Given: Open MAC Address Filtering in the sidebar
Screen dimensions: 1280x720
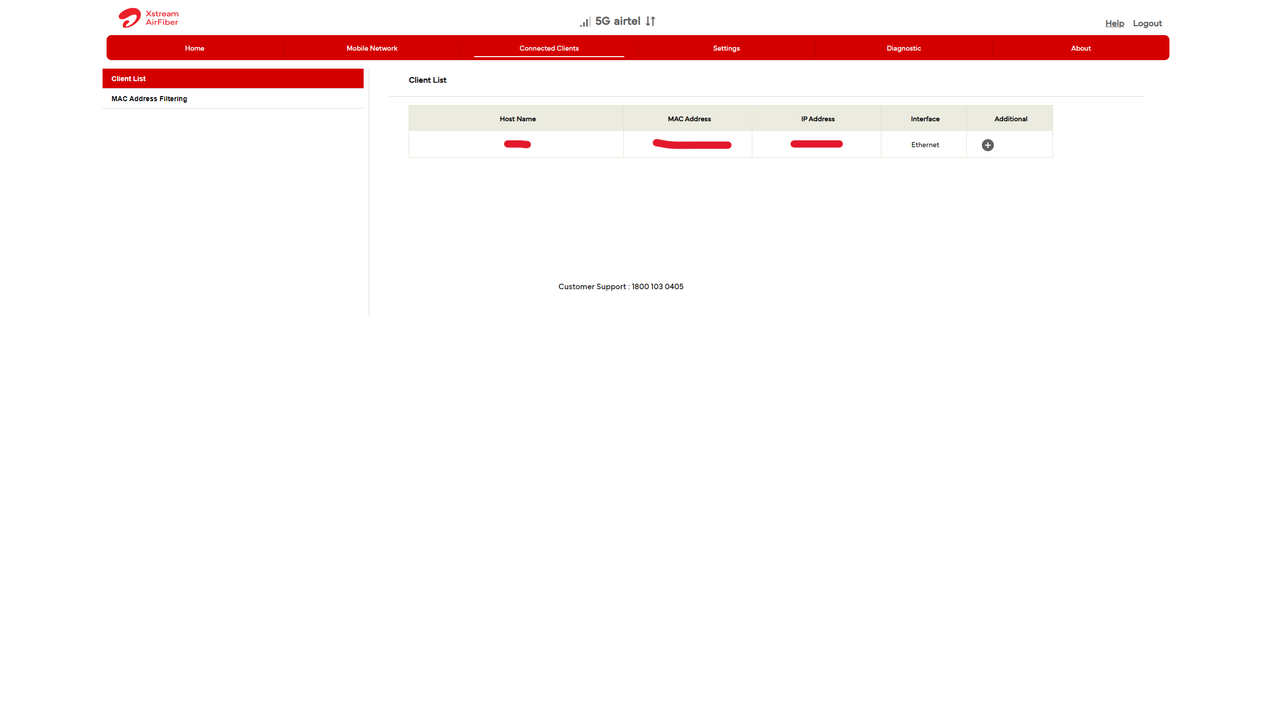Looking at the screenshot, I should 233,99.
